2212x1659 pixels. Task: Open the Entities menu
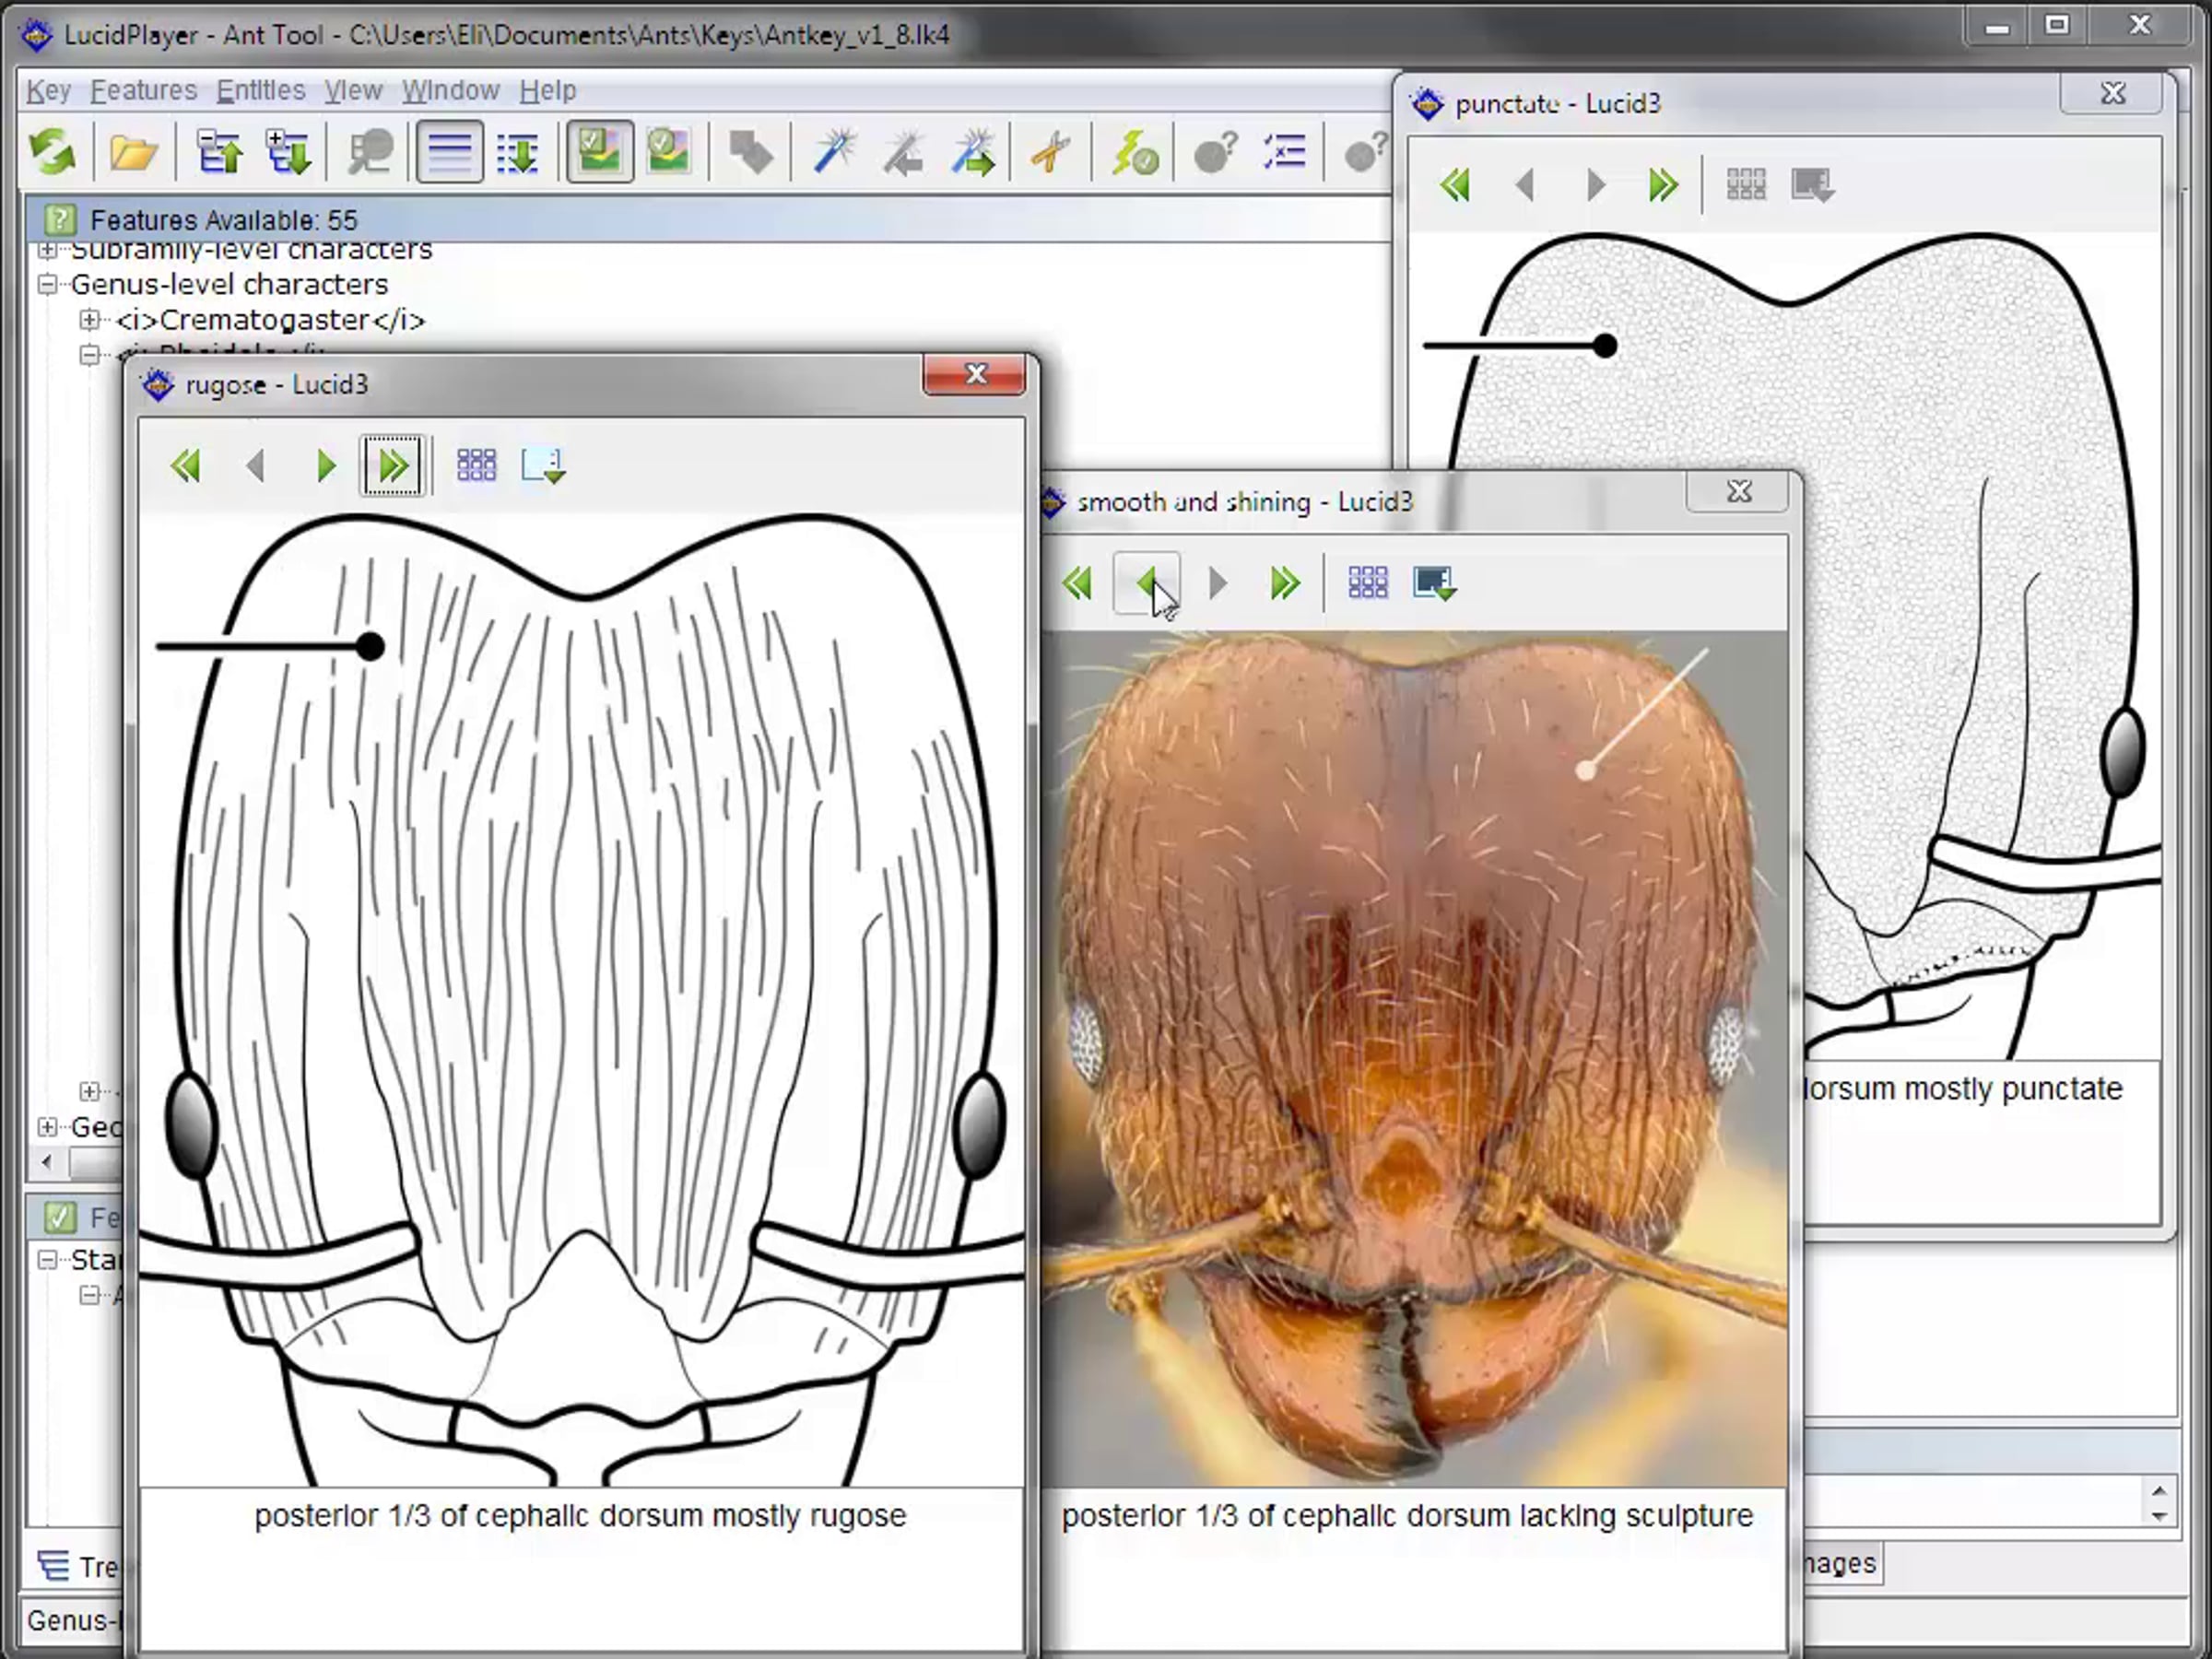(x=260, y=91)
